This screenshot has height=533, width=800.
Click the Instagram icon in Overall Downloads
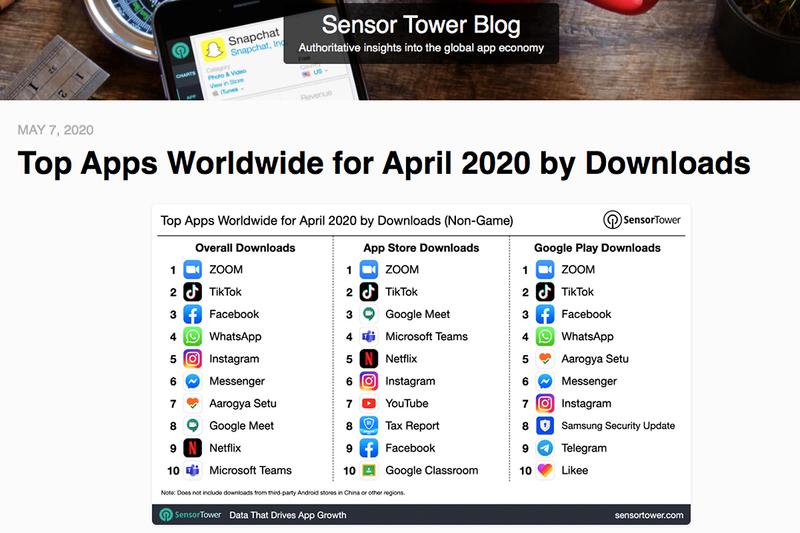pyautogui.click(x=192, y=359)
